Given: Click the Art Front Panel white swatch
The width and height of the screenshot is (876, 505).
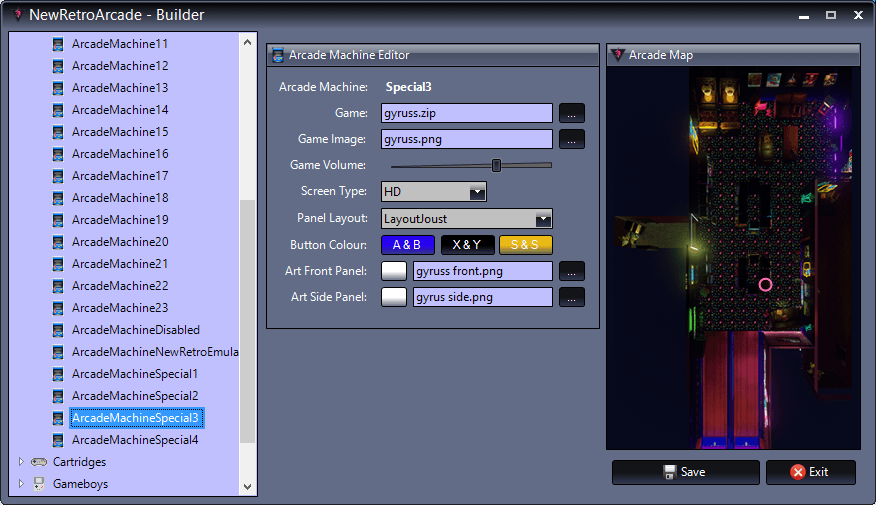Looking at the screenshot, I should (x=395, y=270).
